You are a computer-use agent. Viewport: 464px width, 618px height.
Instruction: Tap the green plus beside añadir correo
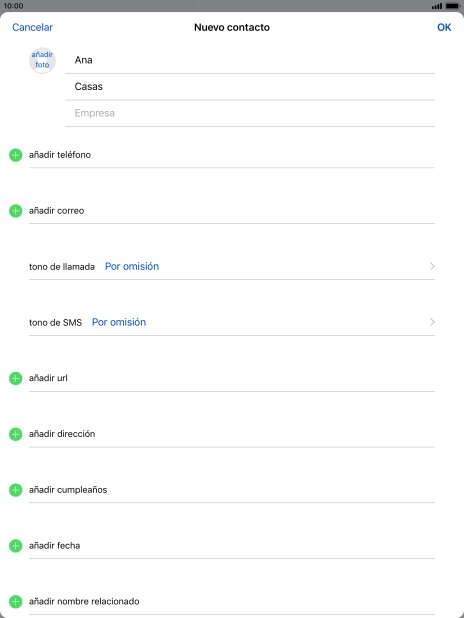click(x=15, y=211)
